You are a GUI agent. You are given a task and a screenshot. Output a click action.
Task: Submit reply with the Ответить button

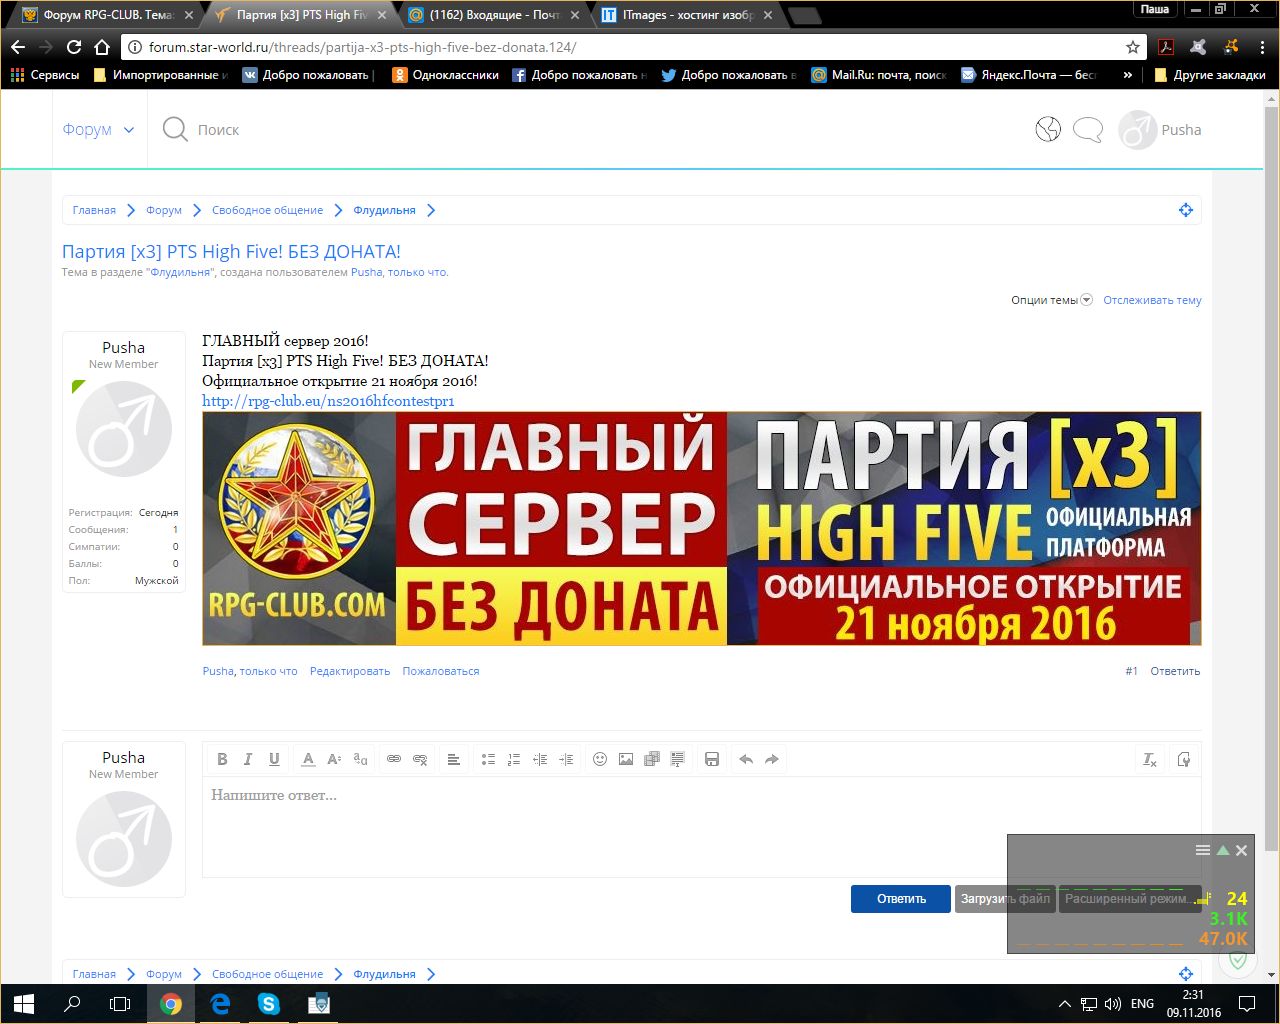point(901,899)
